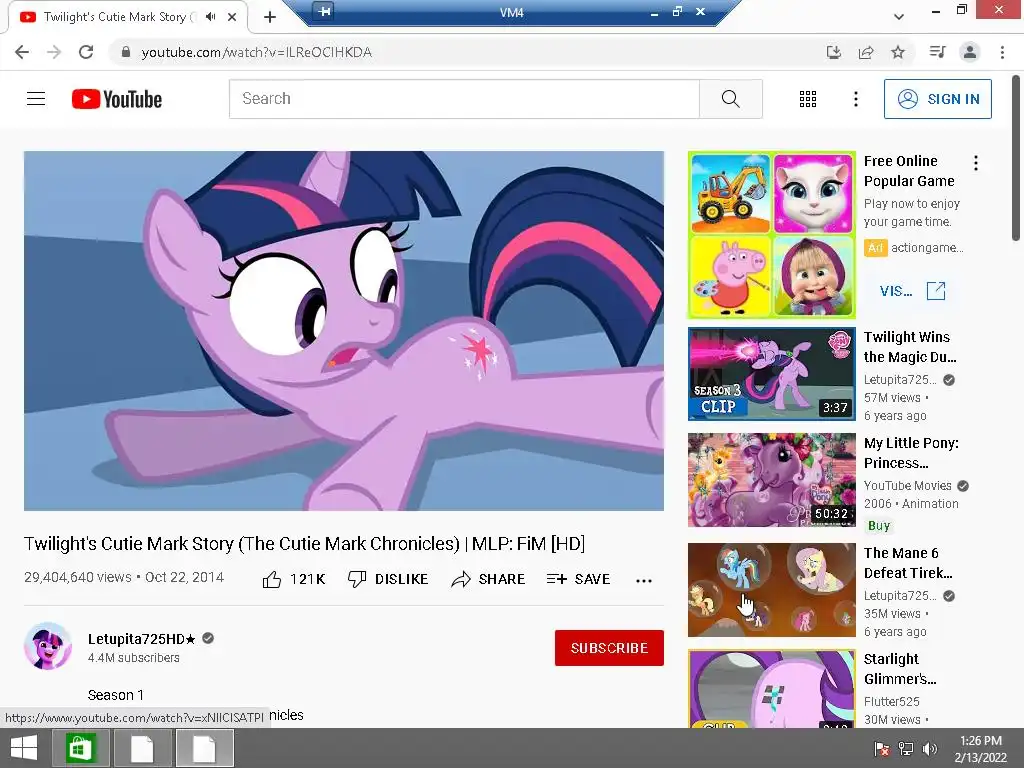Open Chrome profile avatar icon
The width and height of the screenshot is (1024, 768).
[x=970, y=52]
